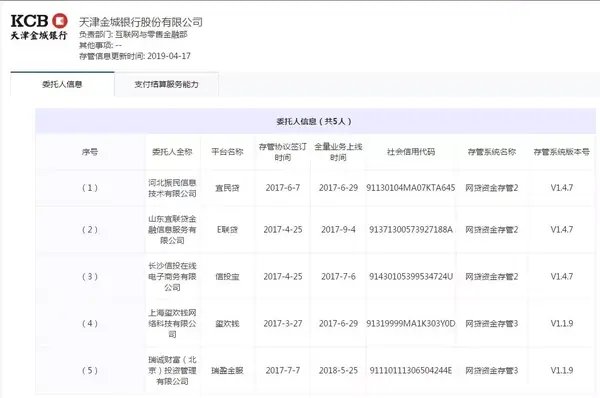Click the 平台名称 column header
The width and height of the screenshot is (600, 398).
point(227,152)
